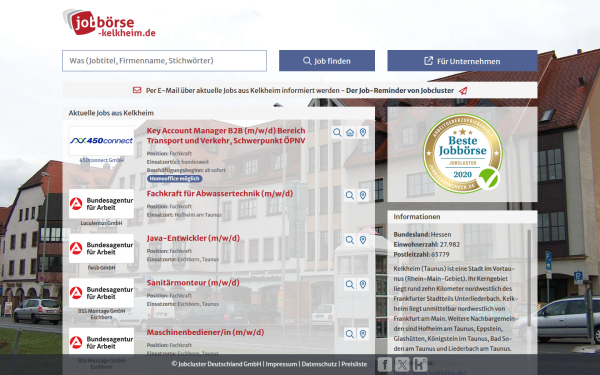Screen dimensions: 600x375
Task: Click map pin icon for Fachkraft für Abwassertechnik
Action: (363, 195)
